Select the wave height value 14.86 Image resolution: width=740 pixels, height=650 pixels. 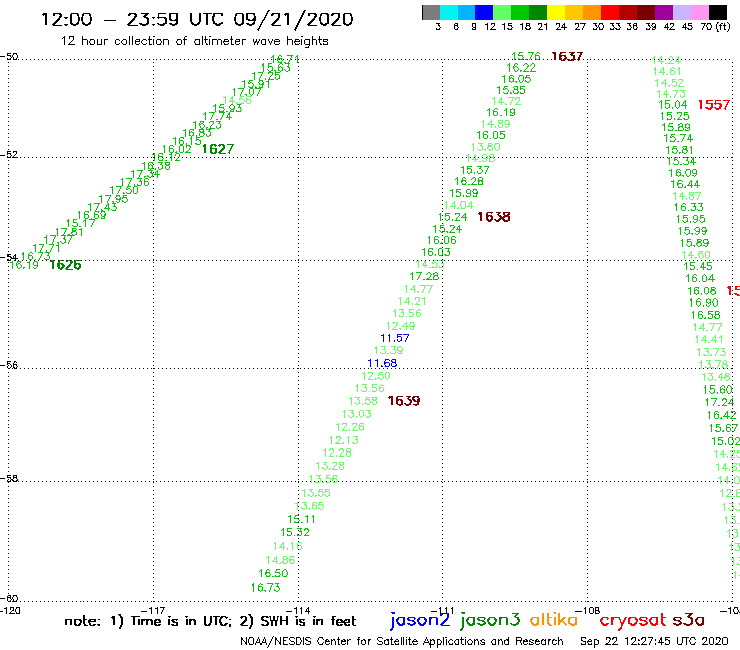point(280,560)
